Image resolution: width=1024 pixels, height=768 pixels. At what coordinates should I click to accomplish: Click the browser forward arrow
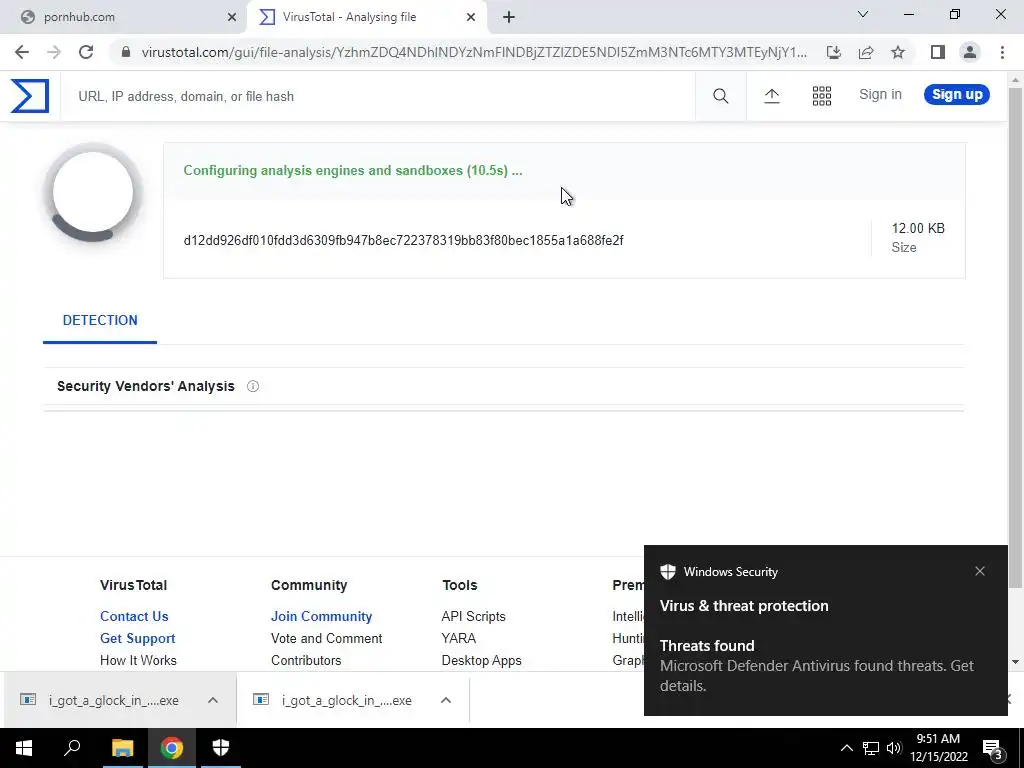pos(54,52)
